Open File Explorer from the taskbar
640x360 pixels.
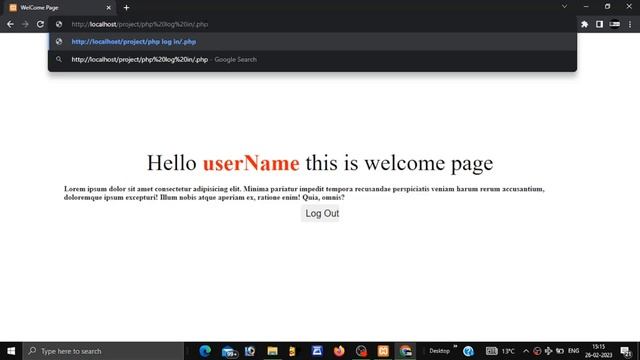click(272, 351)
